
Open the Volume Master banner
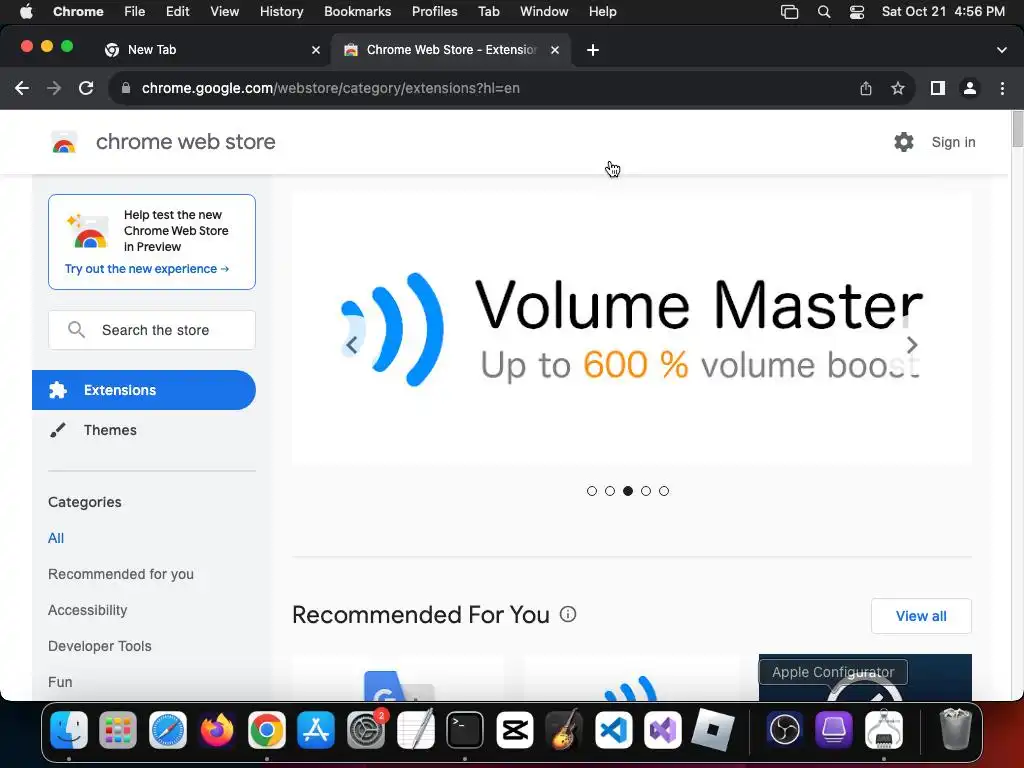632,328
